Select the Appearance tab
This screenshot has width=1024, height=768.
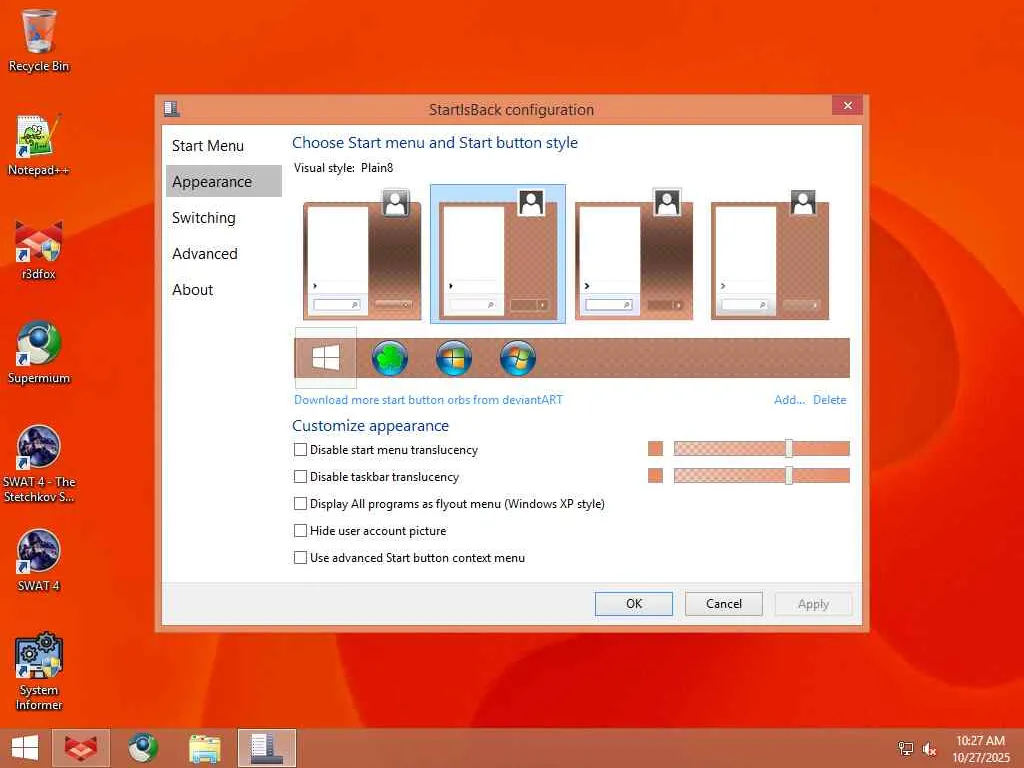223,182
